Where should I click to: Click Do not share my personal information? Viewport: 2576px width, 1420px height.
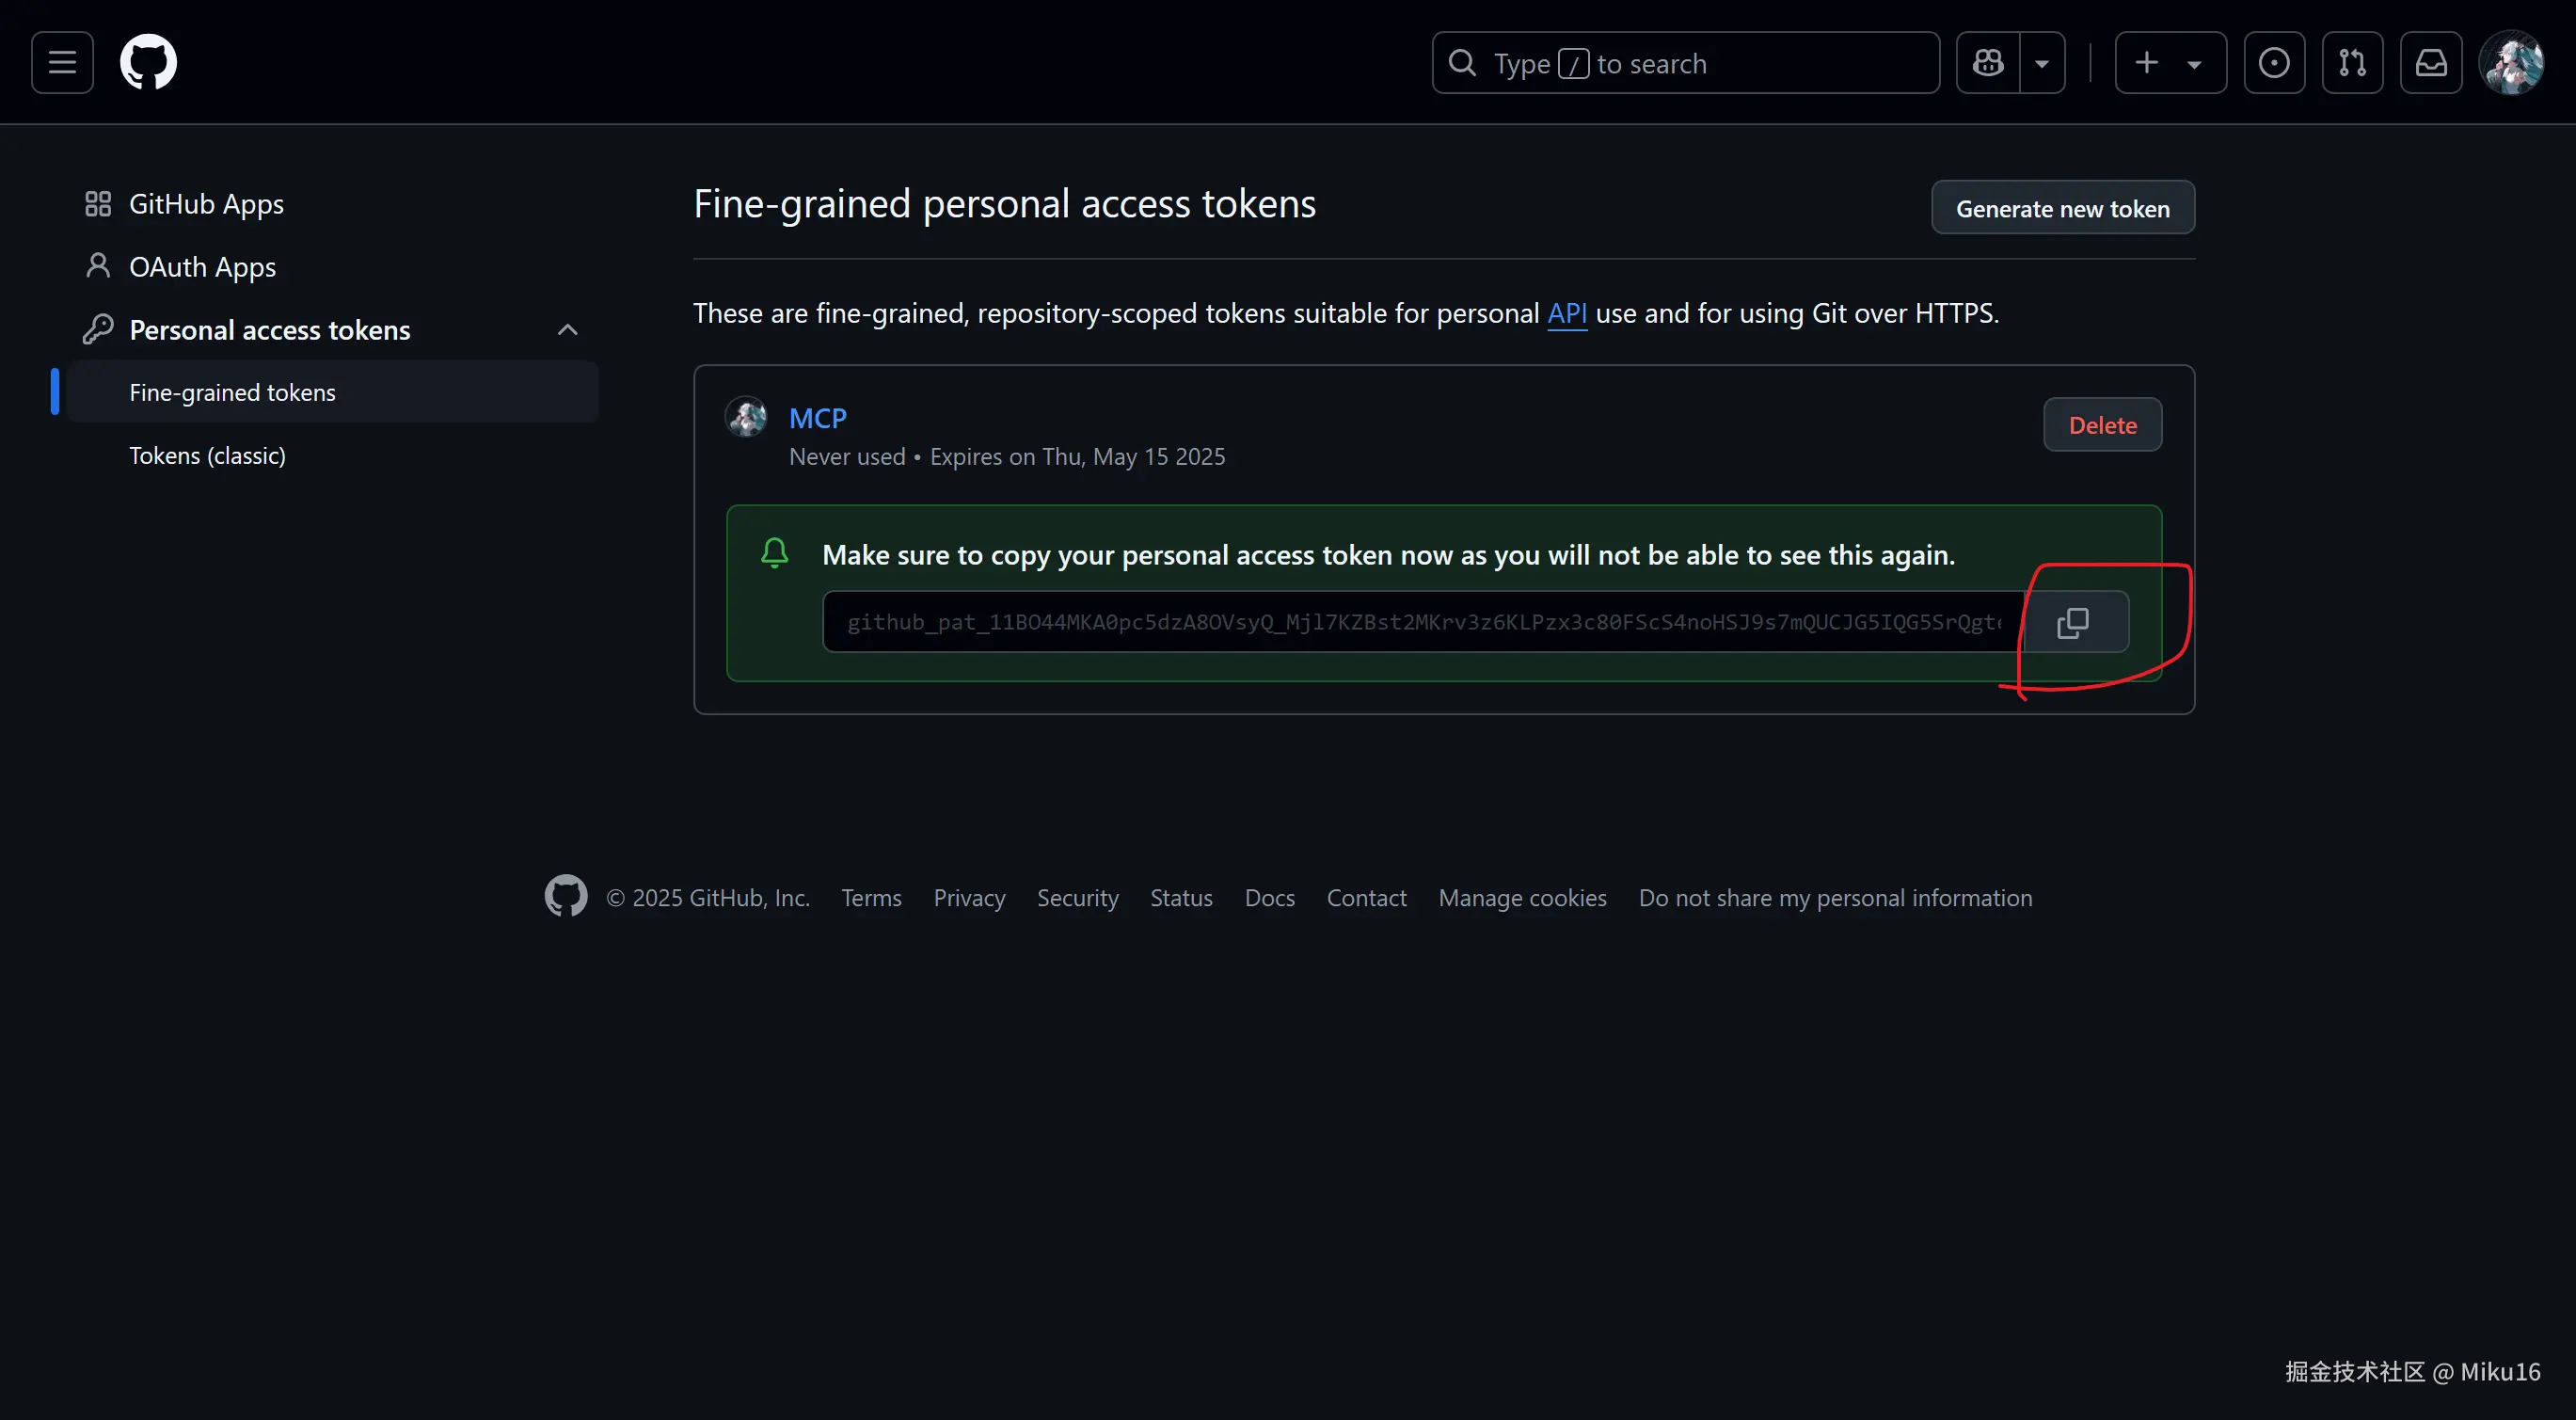pyautogui.click(x=1835, y=898)
